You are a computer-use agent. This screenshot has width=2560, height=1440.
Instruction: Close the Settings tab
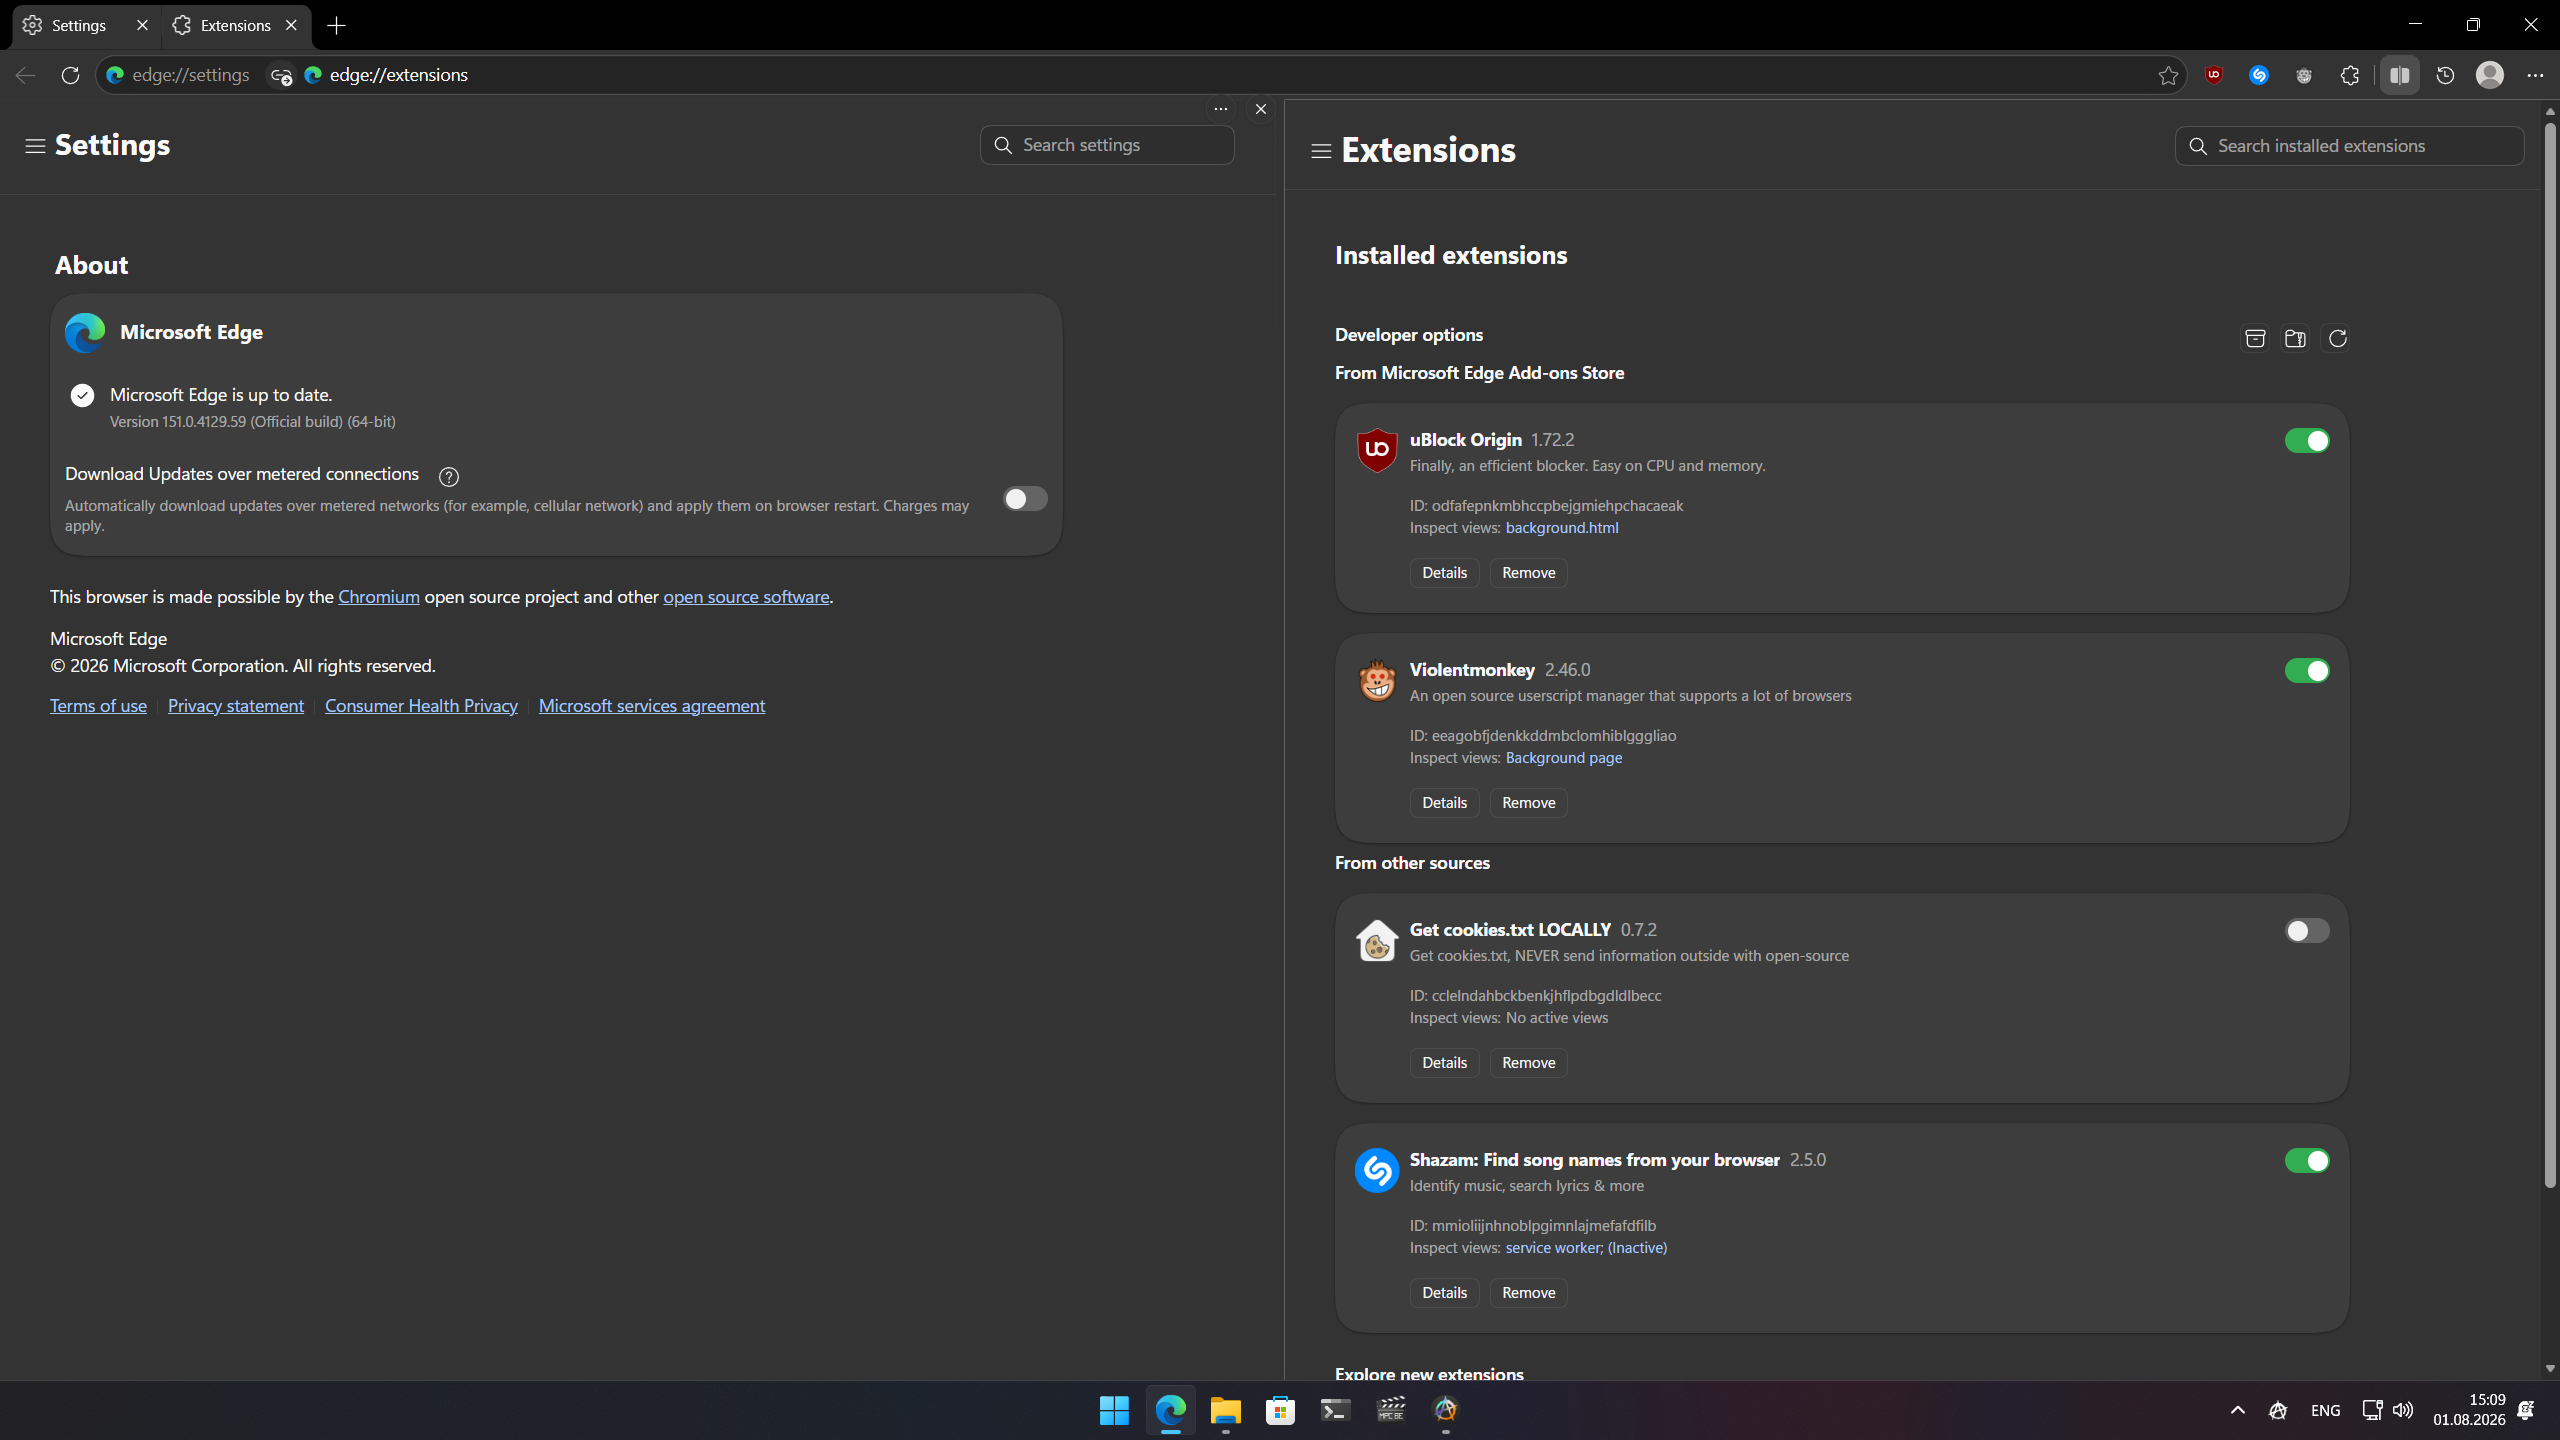[x=142, y=26]
